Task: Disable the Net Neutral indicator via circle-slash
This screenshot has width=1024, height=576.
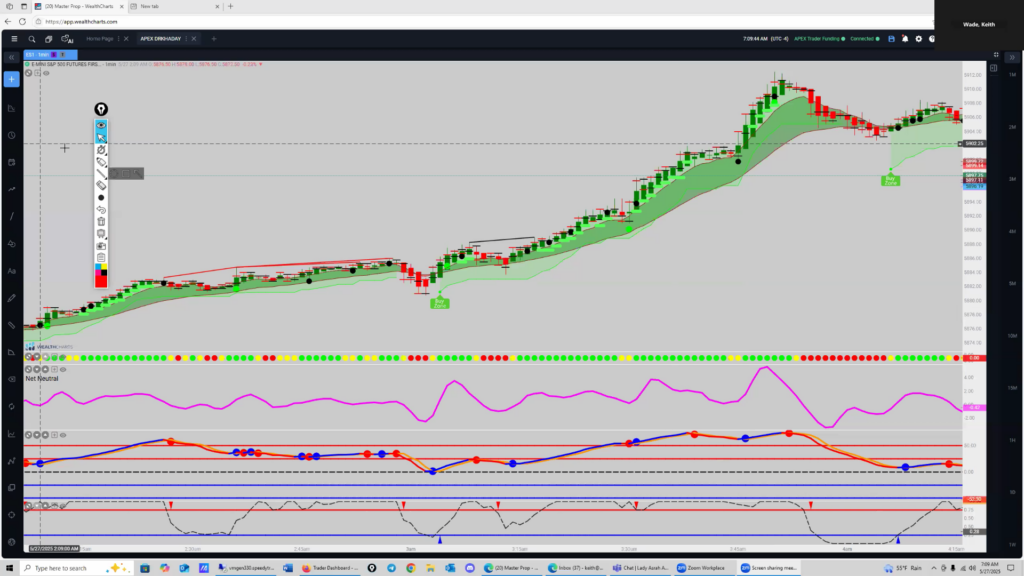Action: (28, 370)
